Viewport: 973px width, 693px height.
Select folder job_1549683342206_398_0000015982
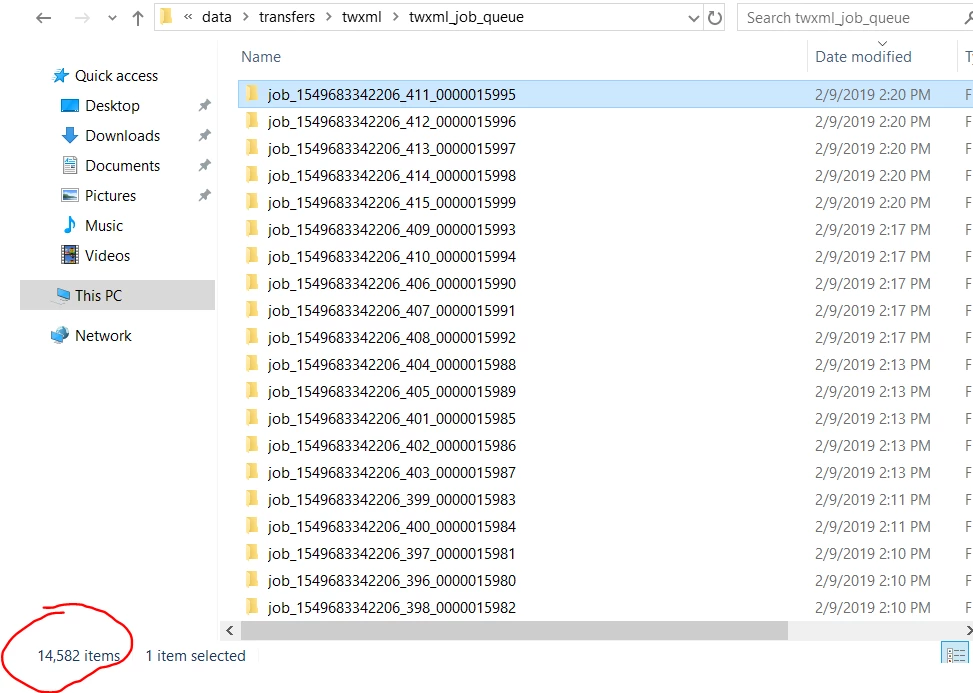392,607
